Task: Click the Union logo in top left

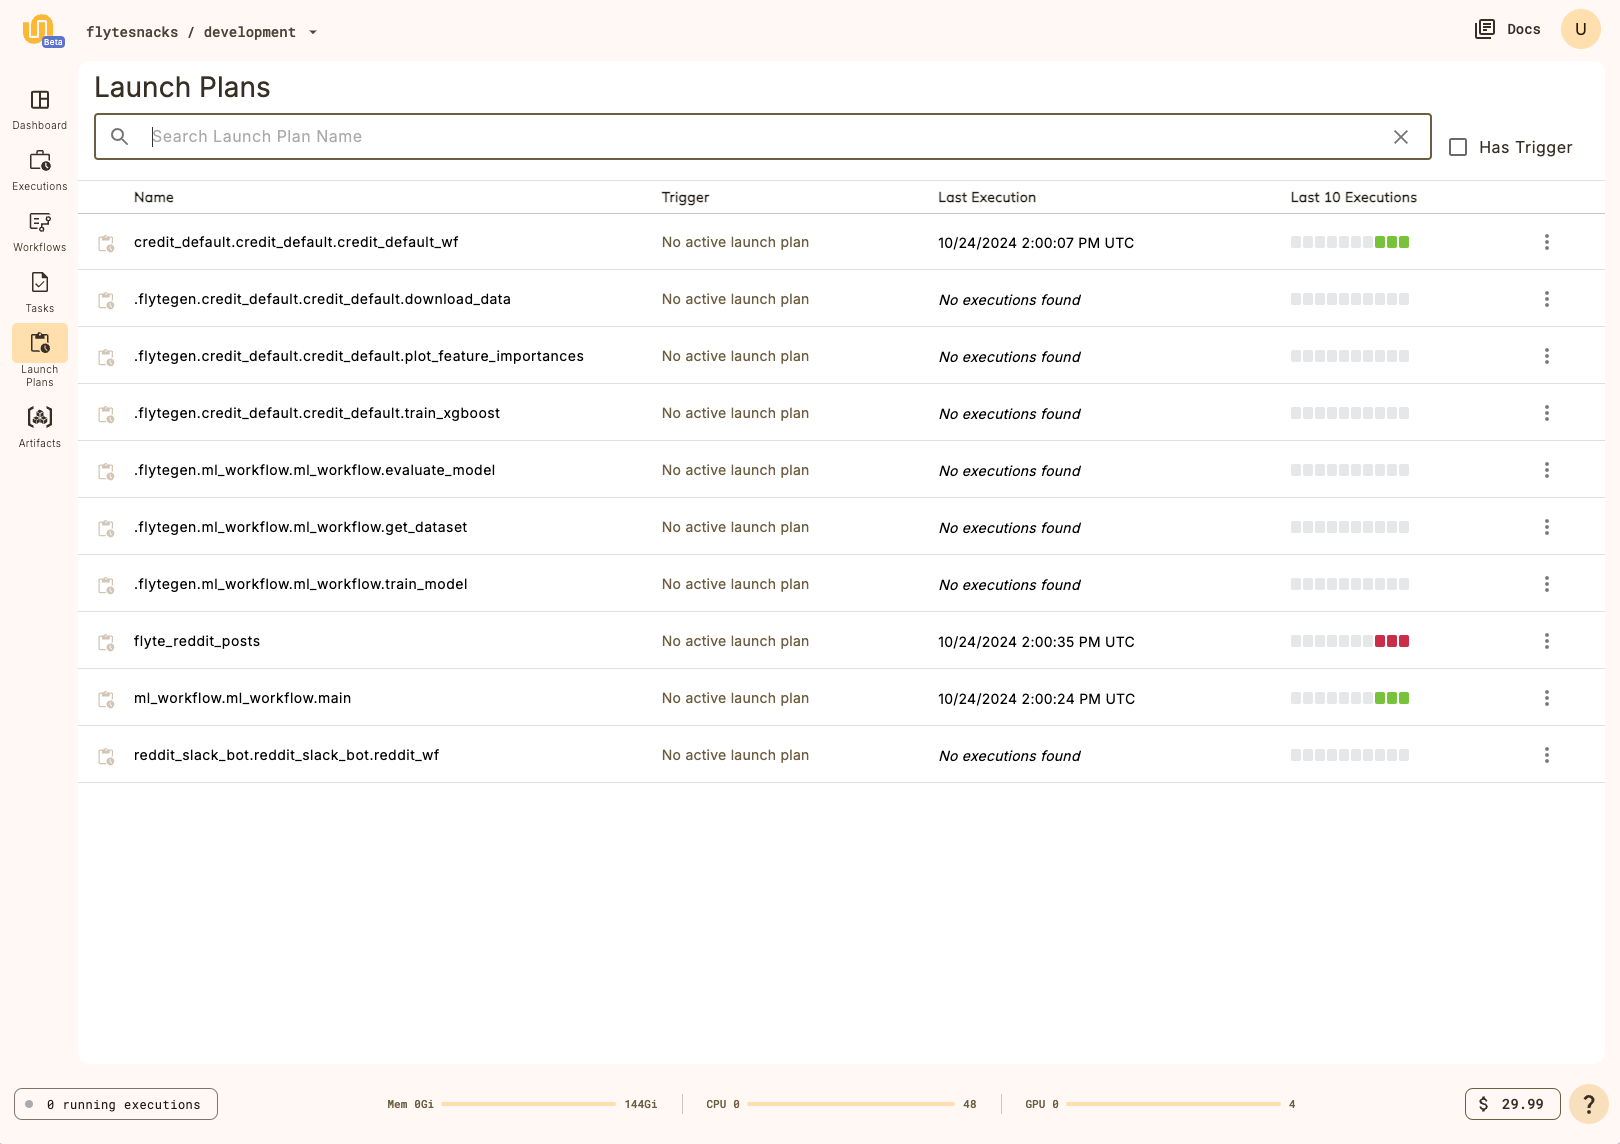Action: [40, 30]
